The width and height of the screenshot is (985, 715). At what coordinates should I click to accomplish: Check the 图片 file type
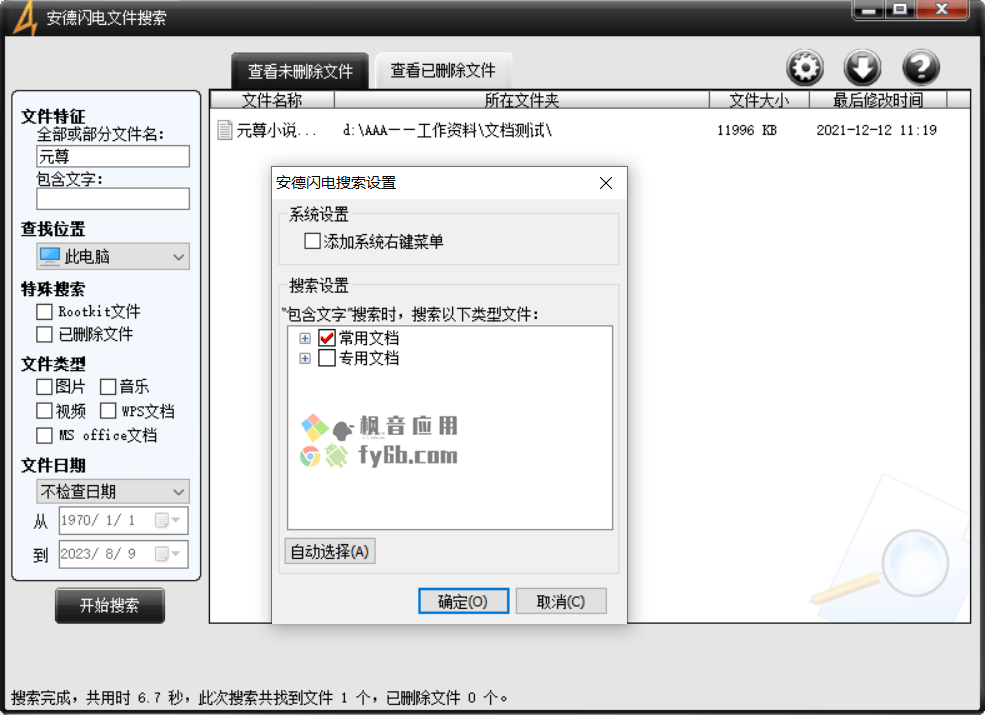(x=44, y=386)
